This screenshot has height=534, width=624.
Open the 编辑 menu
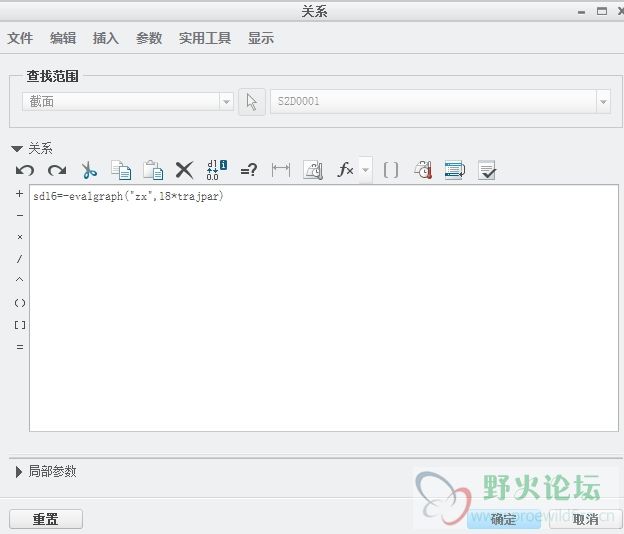coord(63,38)
